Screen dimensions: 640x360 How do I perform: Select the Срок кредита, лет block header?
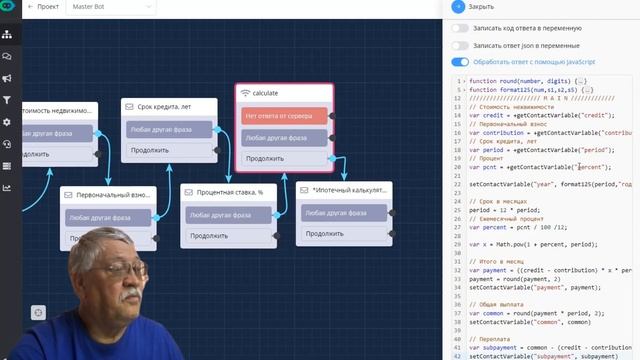[169, 107]
